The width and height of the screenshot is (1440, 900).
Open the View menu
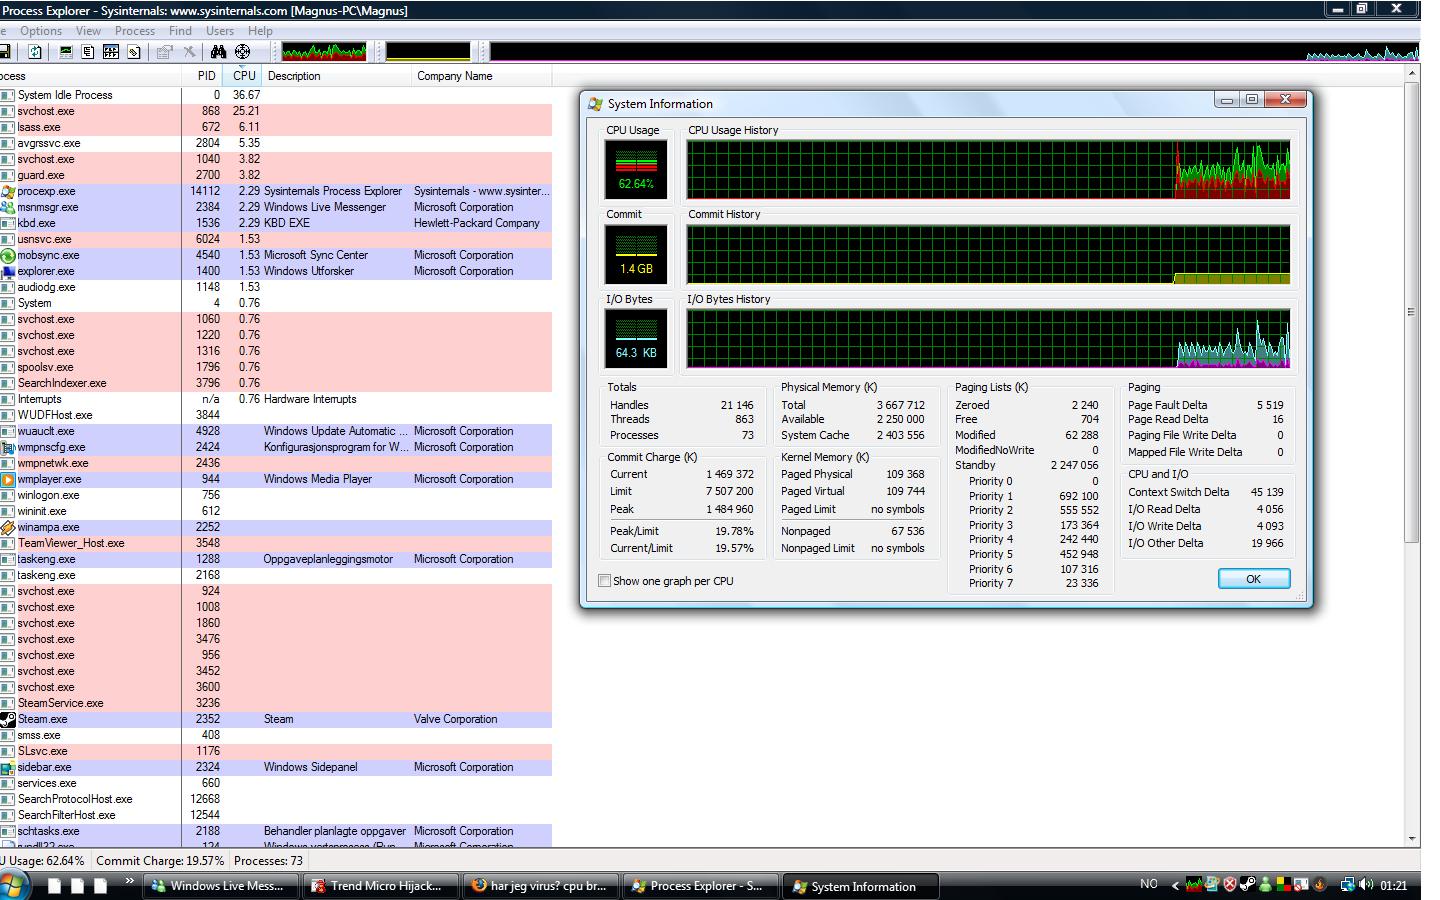(88, 31)
